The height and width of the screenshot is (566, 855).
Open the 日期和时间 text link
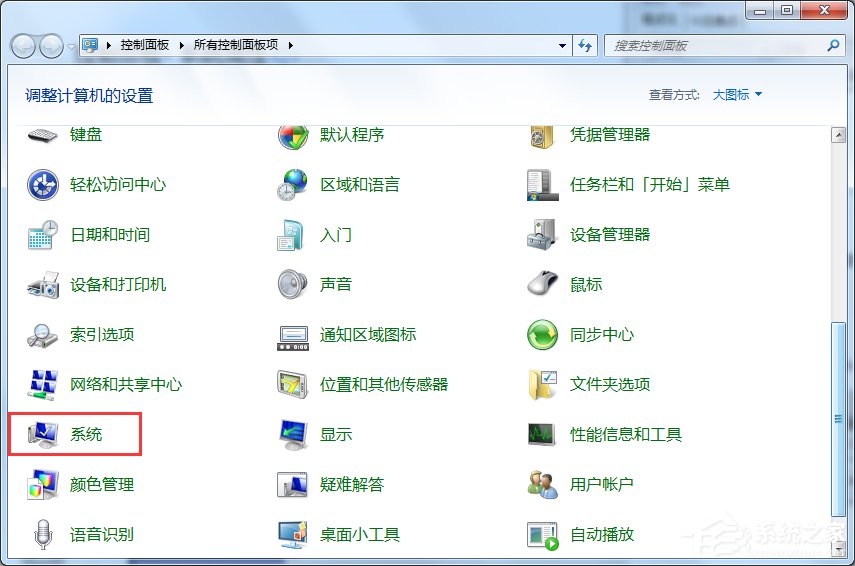coord(110,235)
